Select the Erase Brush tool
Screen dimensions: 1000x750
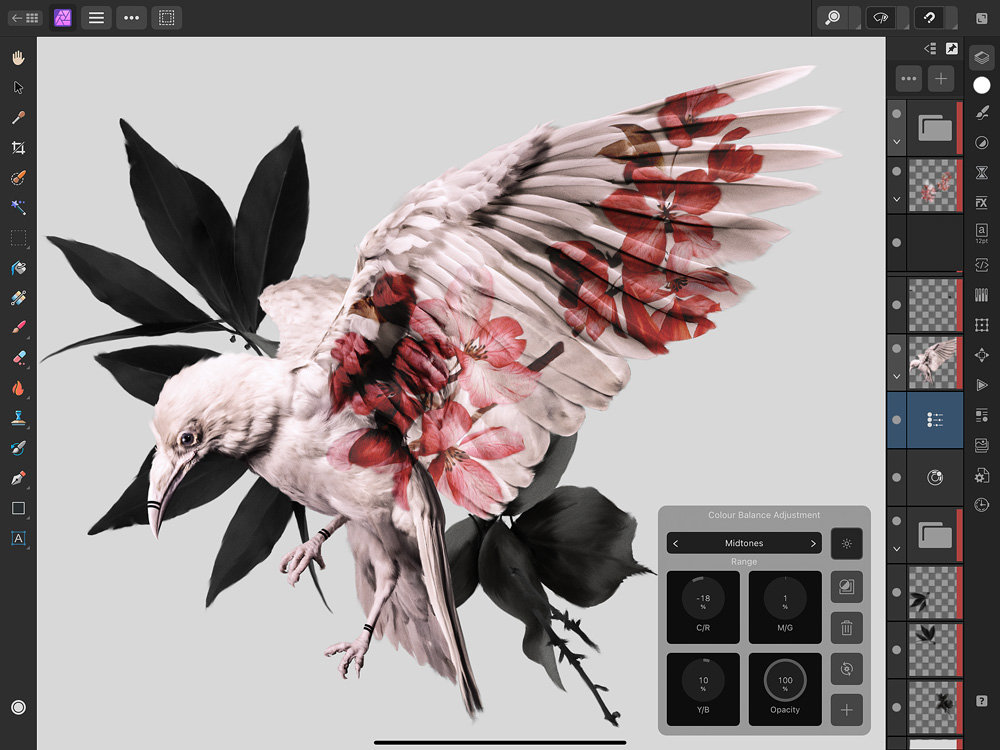[18, 358]
